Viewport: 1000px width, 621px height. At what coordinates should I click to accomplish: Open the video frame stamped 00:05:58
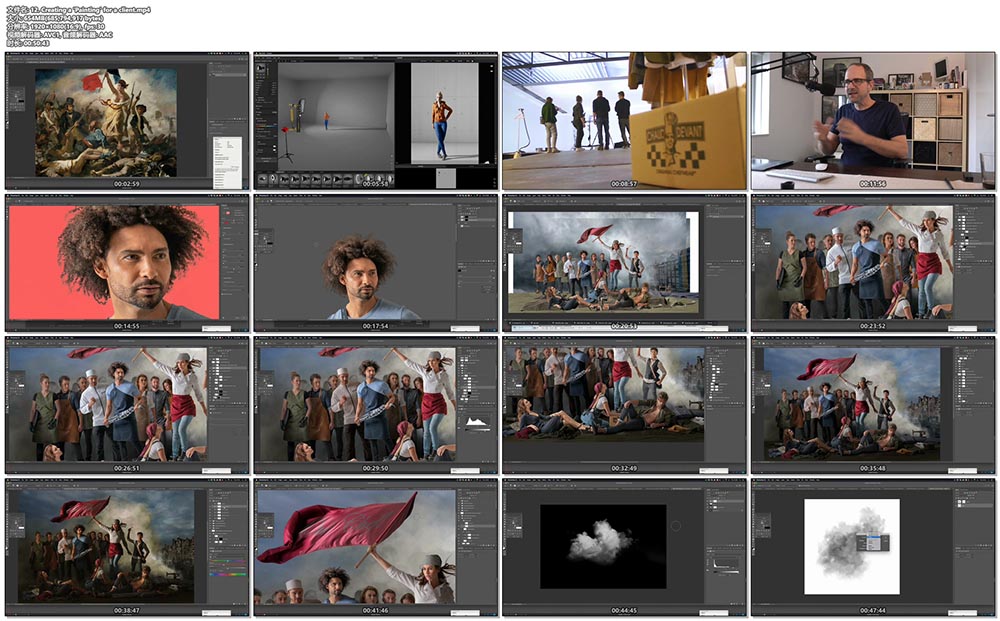(376, 121)
